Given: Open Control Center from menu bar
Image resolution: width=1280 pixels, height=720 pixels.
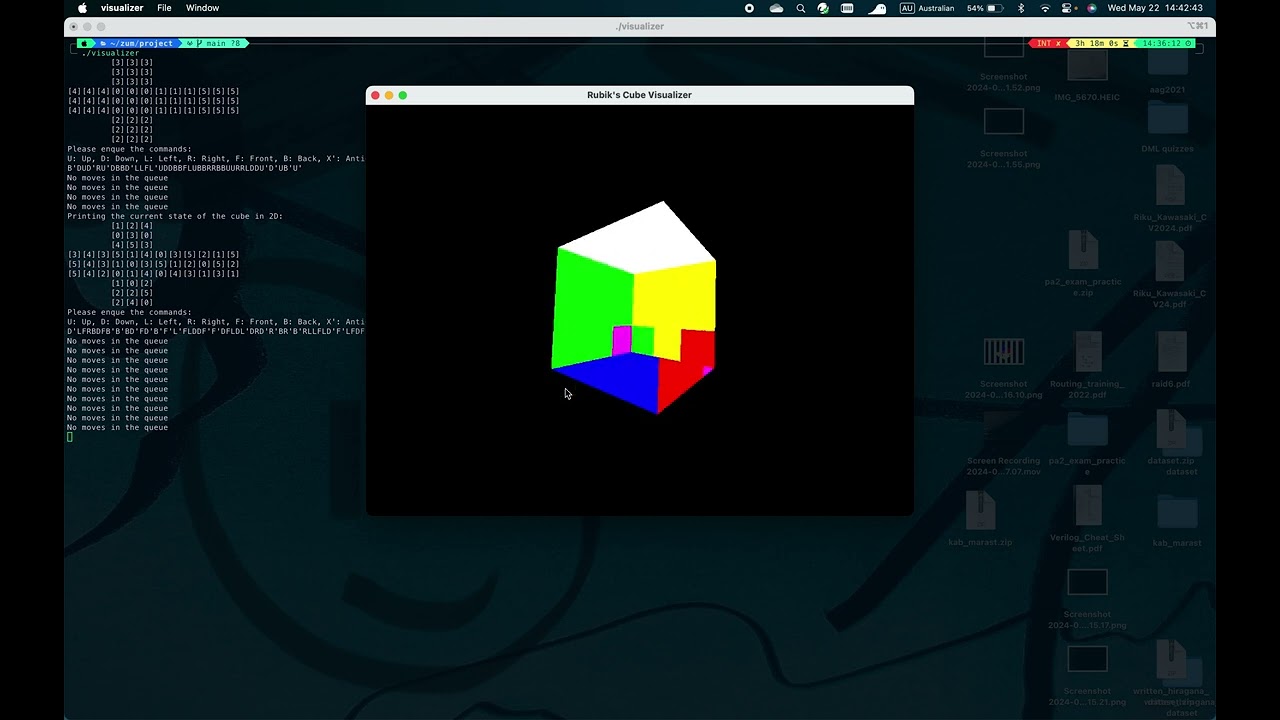Looking at the screenshot, I should pos(1068,8).
